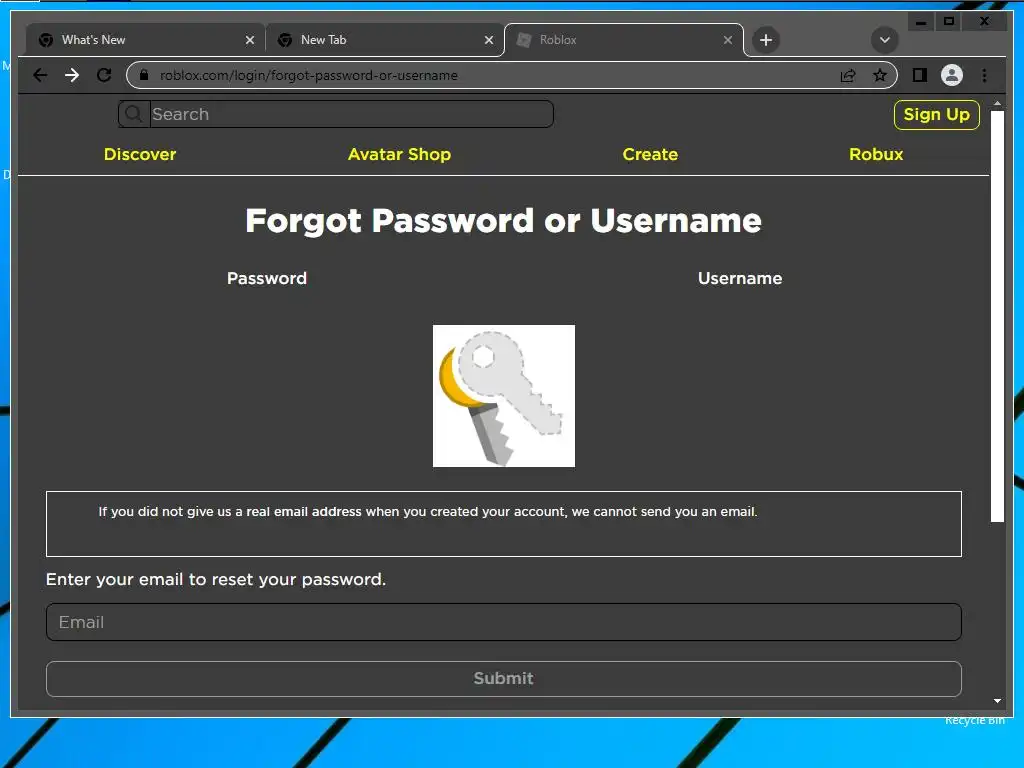Open the browser side panel
This screenshot has height=768, width=1024.
pos(920,75)
